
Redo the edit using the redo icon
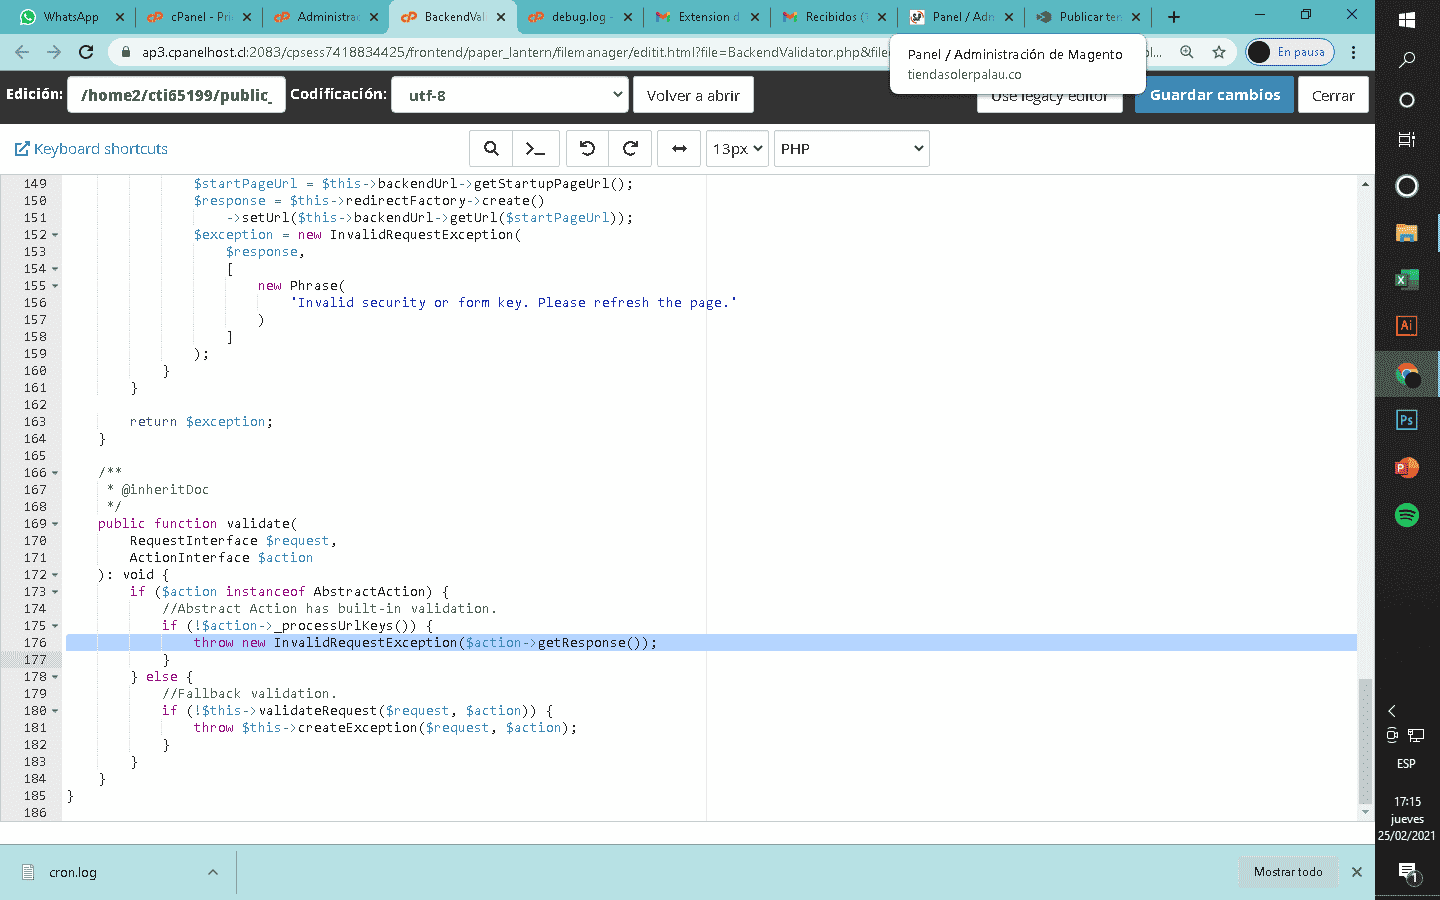pyautogui.click(x=630, y=148)
